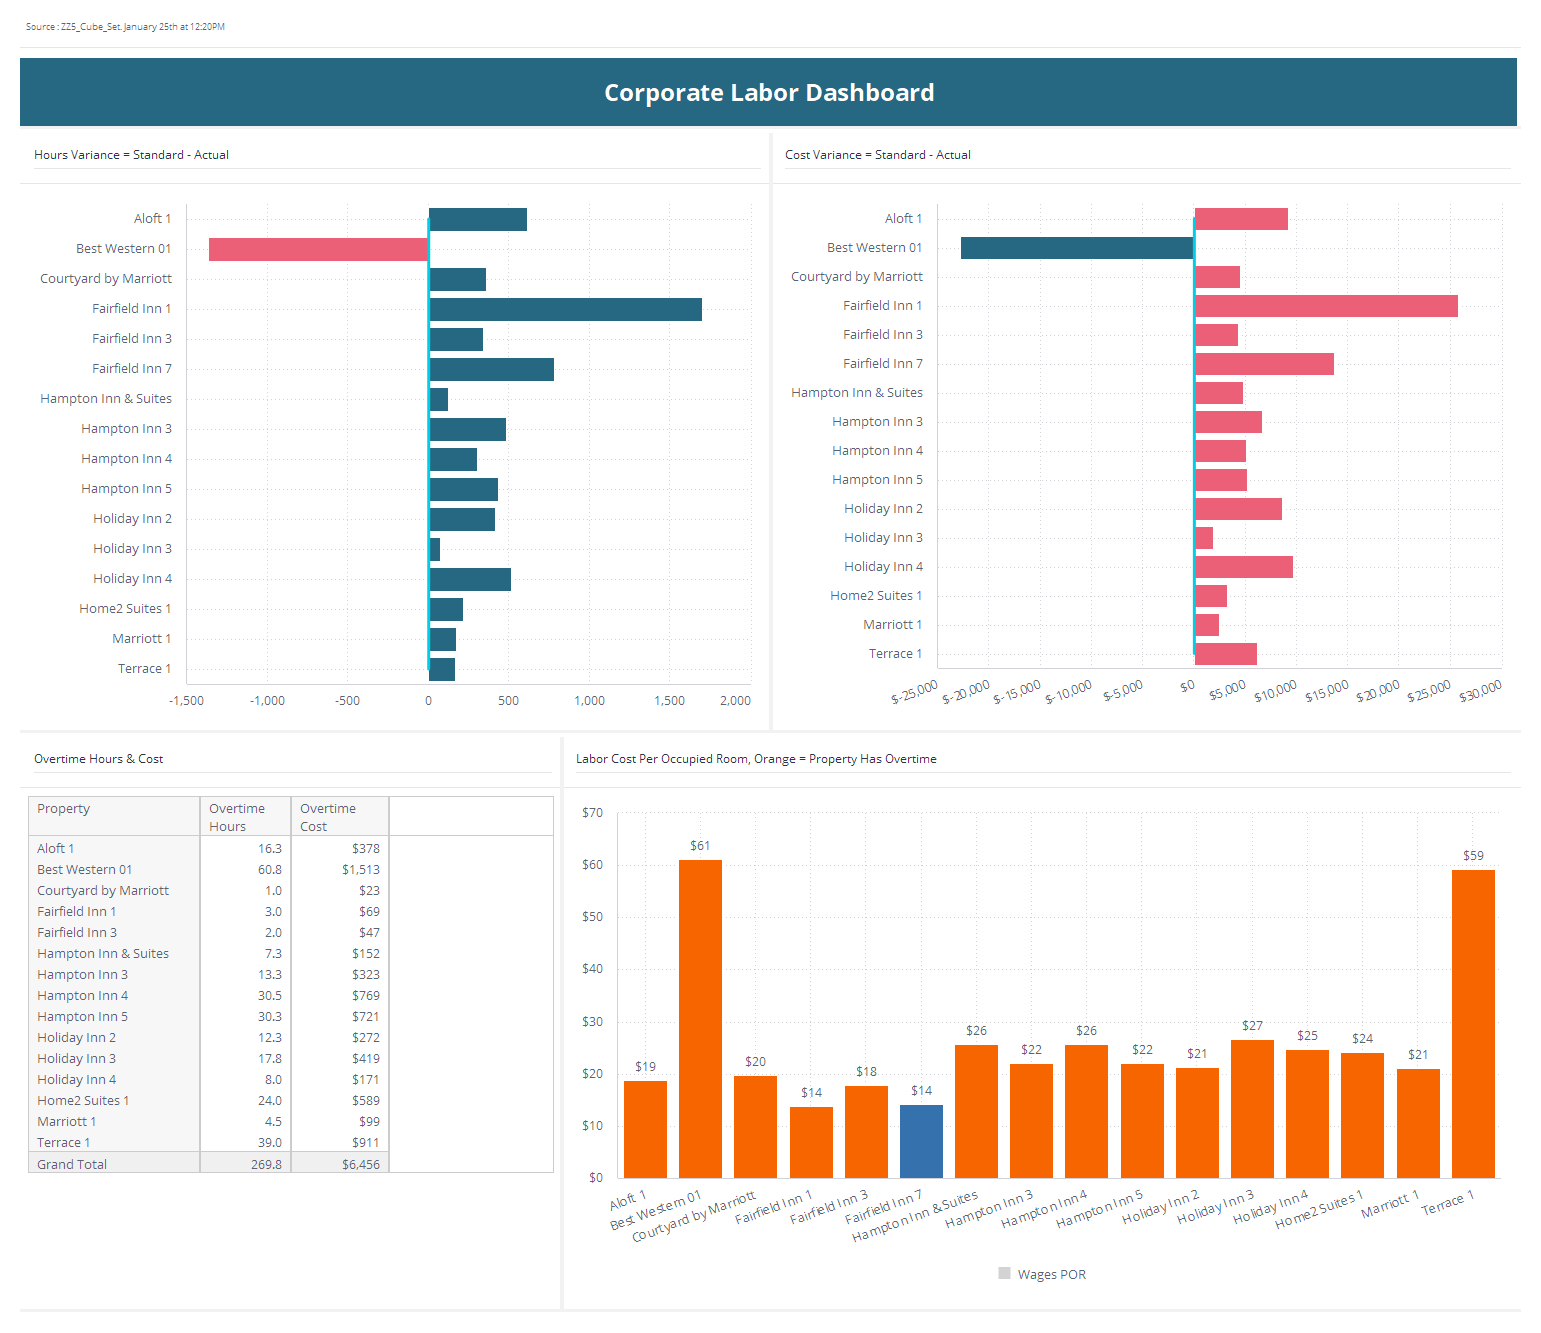Screen dimensions: 1541x1333
Task: Click the $61 Best Western 01 column
Action: (700, 1019)
